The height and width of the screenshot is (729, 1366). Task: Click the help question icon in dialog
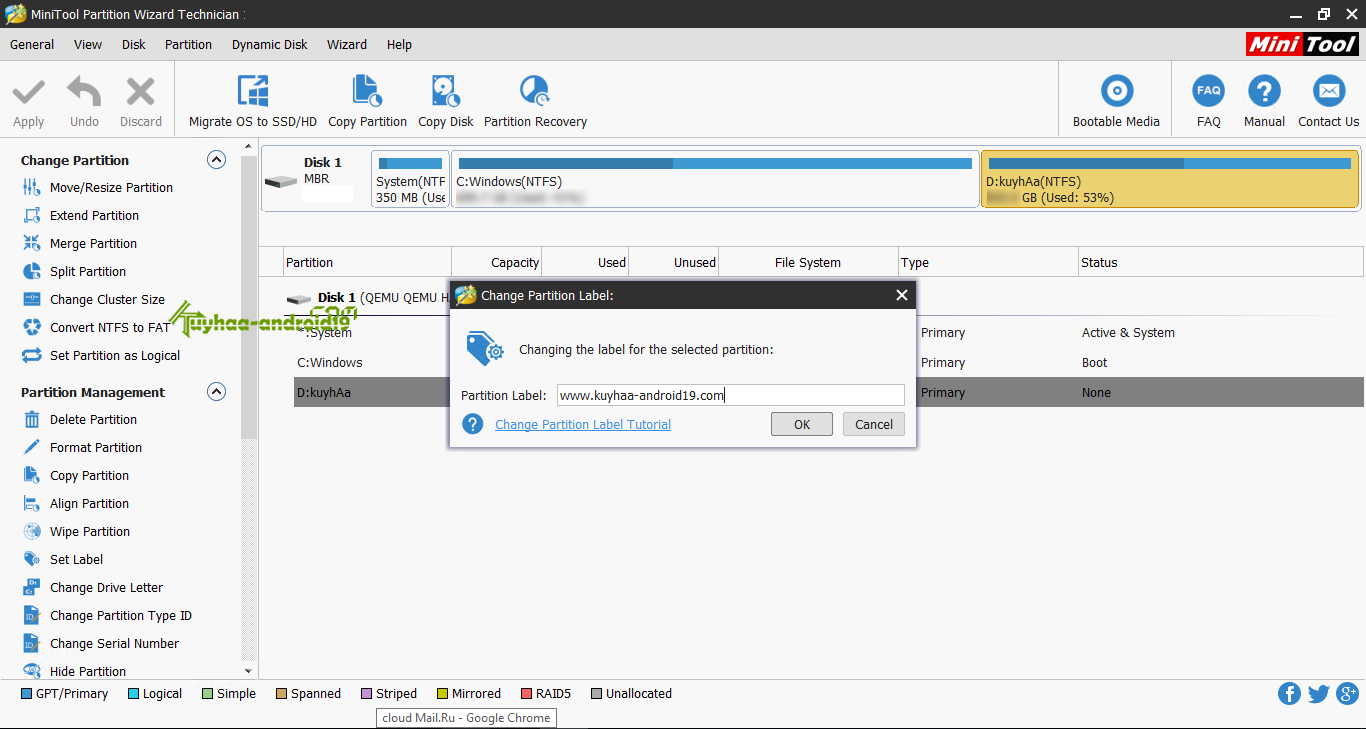(473, 424)
